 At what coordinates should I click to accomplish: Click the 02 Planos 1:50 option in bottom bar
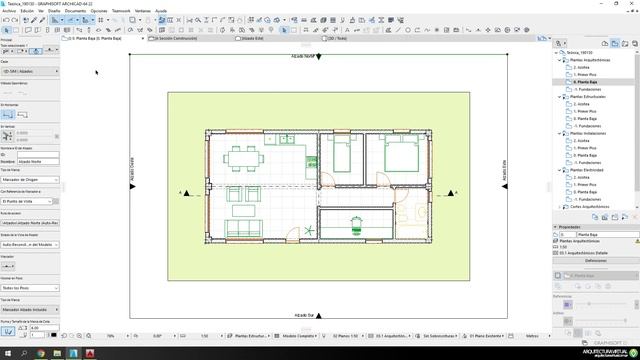346,336
